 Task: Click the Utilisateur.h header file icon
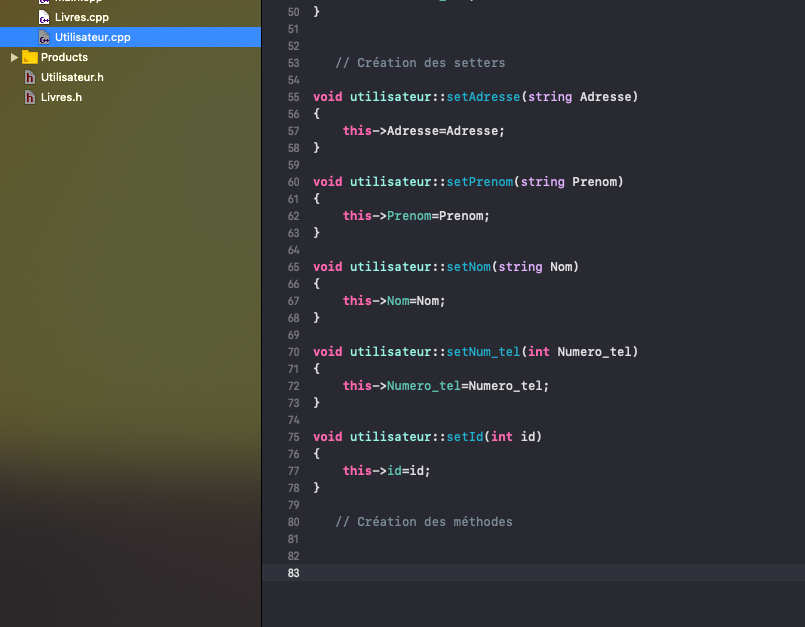[x=30, y=77]
